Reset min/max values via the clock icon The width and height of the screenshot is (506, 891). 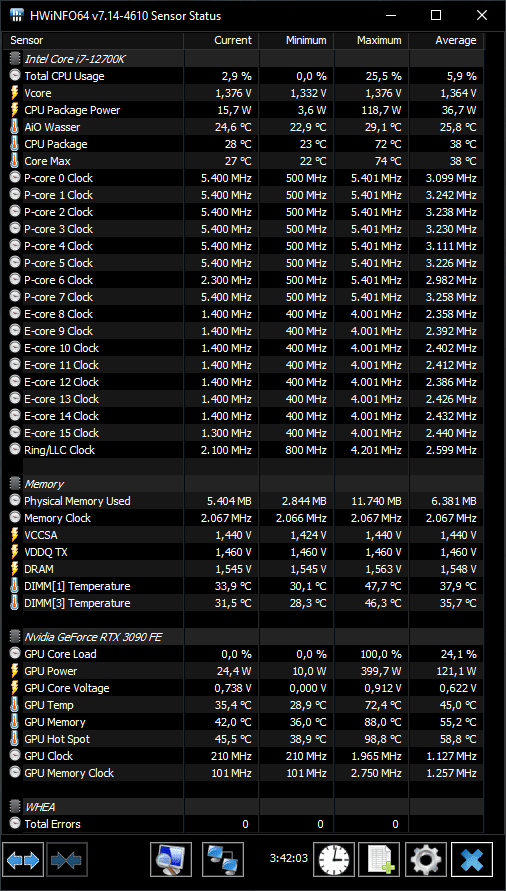pyautogui.click(x=334, y=859)
